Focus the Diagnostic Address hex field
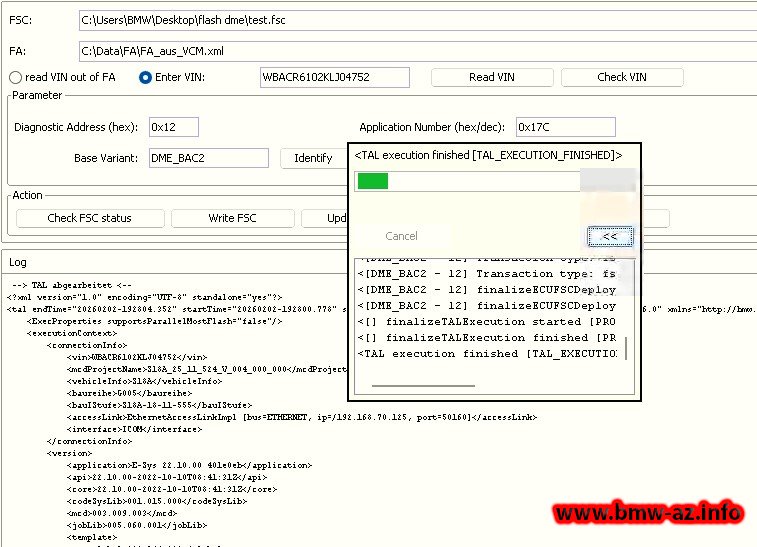The height and width of the screenshot is (547, 757). (173, 127)
